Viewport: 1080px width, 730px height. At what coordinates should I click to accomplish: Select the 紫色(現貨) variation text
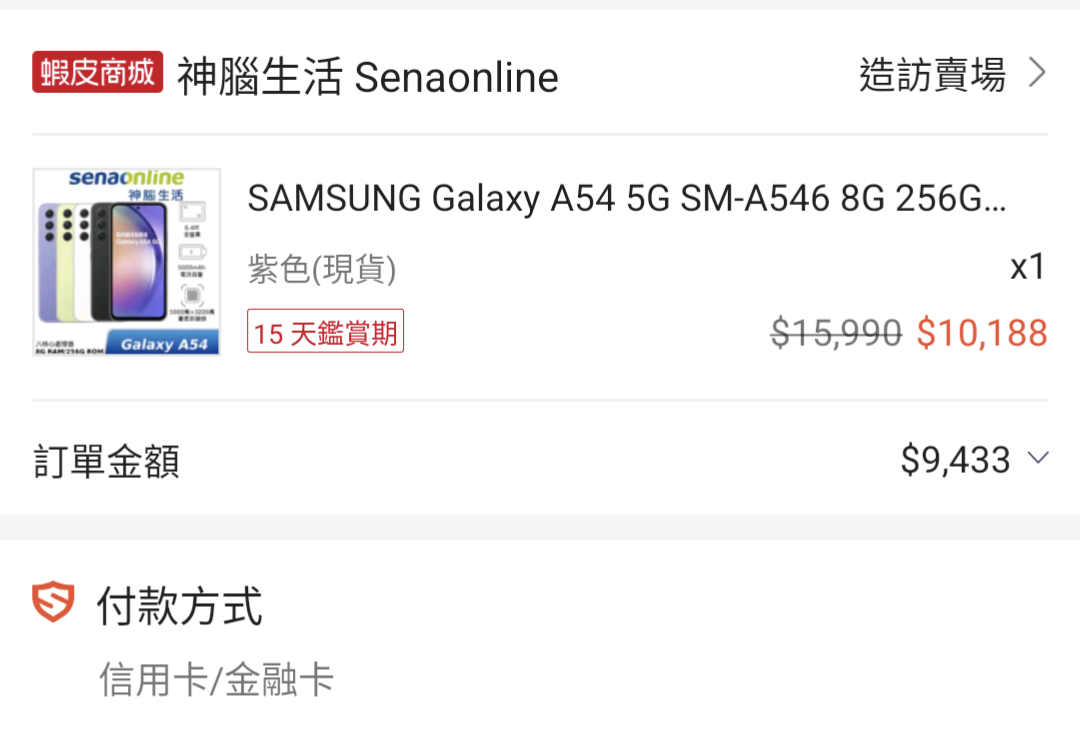(322, 269)
